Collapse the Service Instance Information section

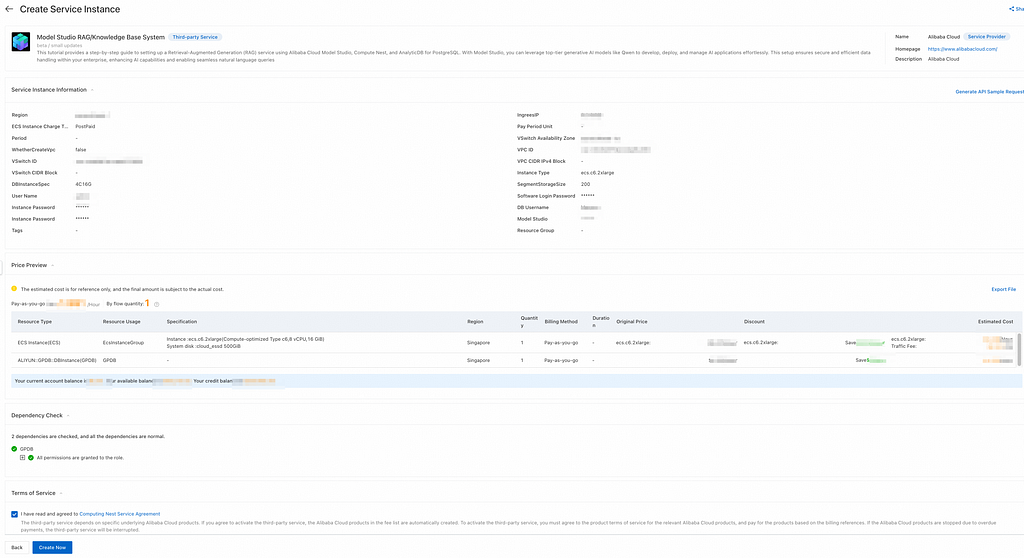pos(92,90)
